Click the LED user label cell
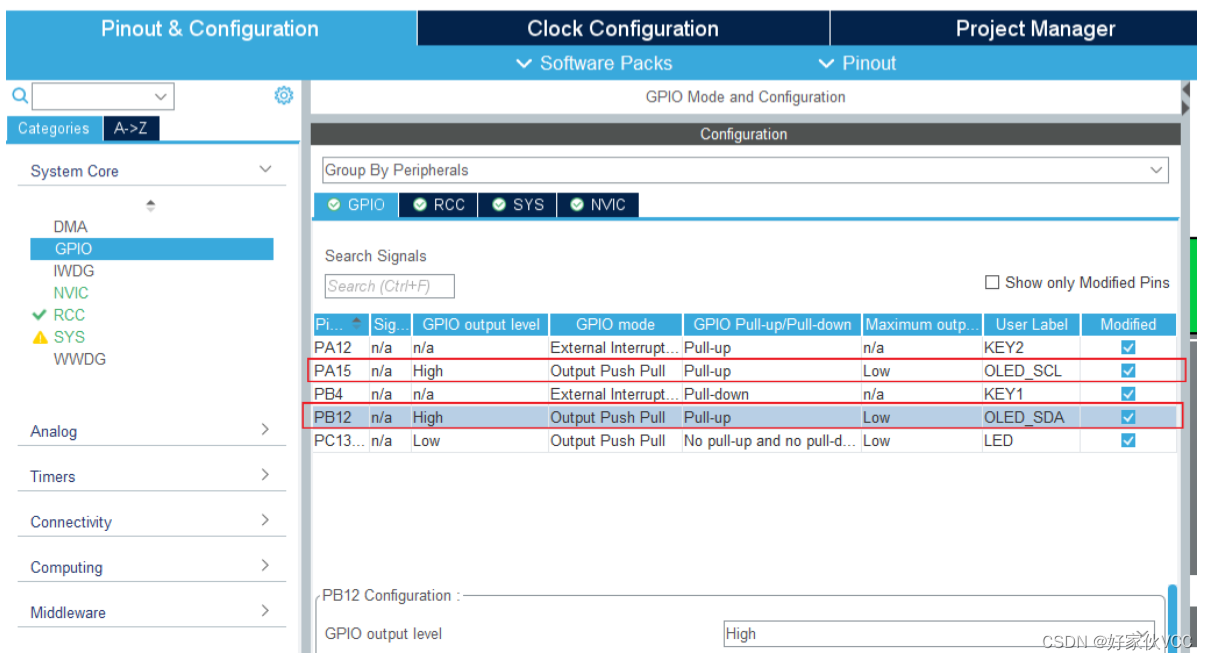This screenshot has width=1208, height=660. pyautogui.click(x=1031, y=441)
